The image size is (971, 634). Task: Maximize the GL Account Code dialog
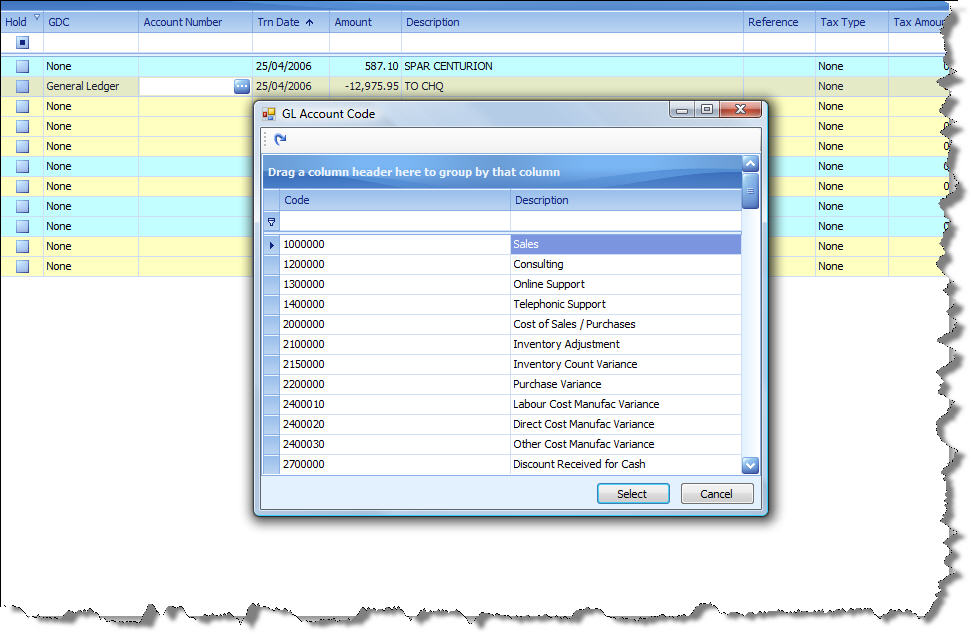pos(707,110)
